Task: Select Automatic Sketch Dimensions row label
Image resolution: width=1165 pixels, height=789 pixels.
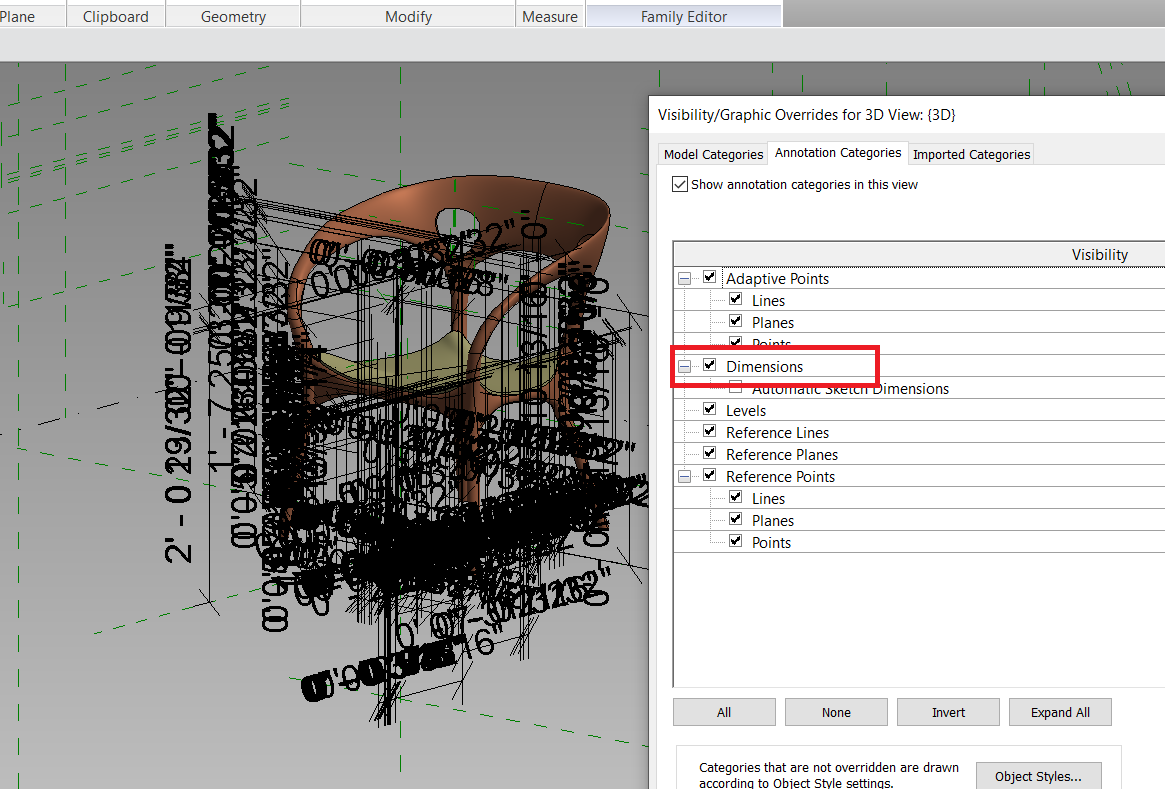Action: coord(850,389)
